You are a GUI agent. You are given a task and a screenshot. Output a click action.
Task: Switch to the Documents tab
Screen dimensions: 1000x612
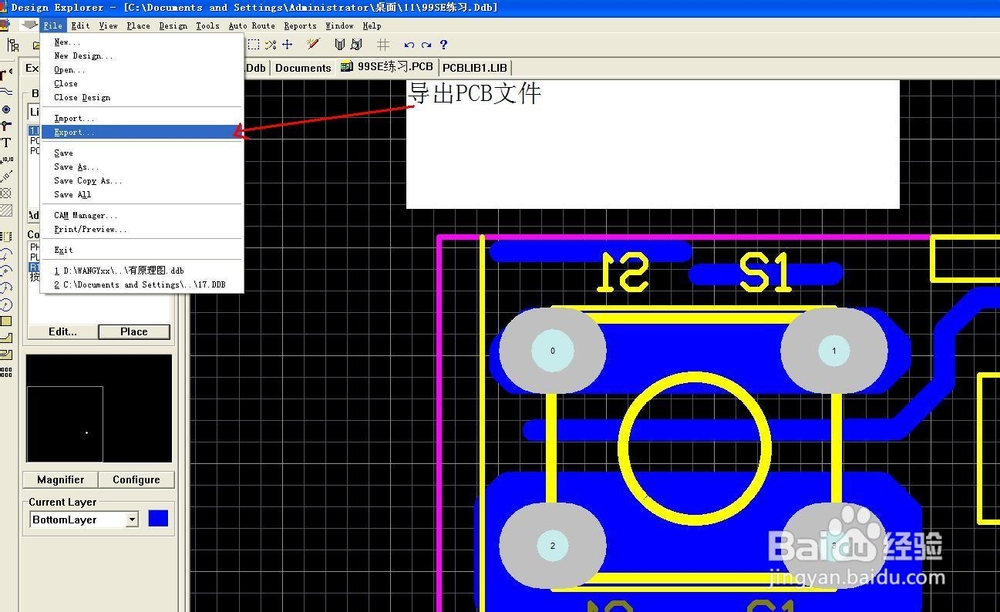tap(303, 68)
